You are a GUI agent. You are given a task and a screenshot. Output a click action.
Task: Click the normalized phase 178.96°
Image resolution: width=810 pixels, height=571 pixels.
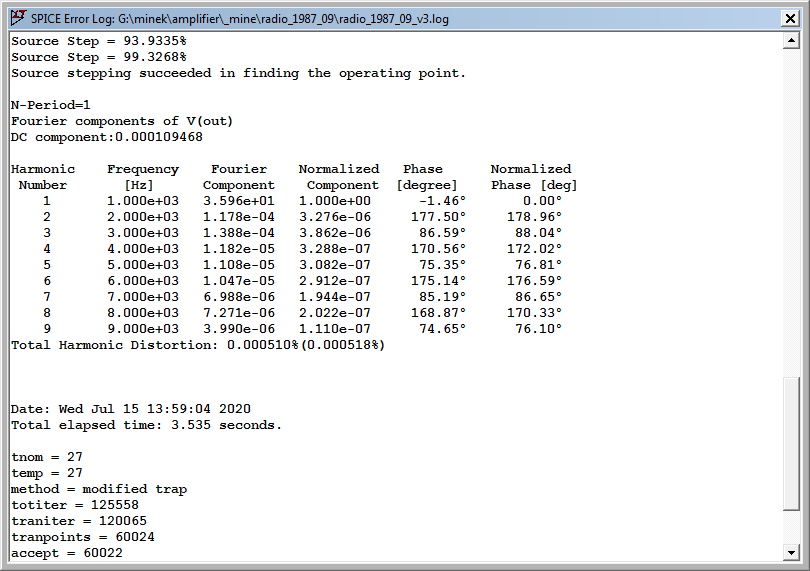pyautogui.click(x=534, y=218)
